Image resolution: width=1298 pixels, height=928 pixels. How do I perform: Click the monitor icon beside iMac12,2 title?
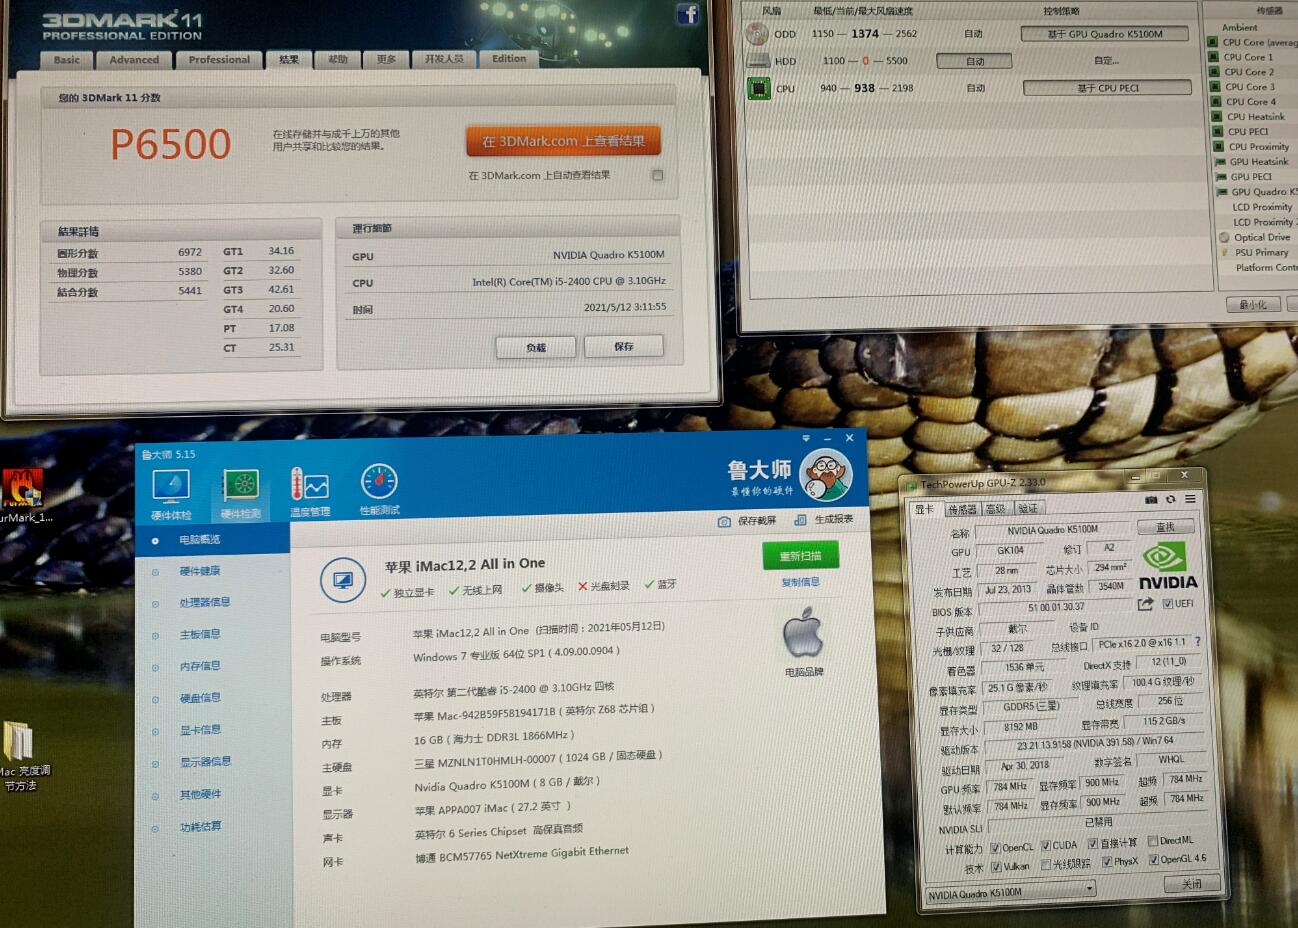click(x=342, y=580)
